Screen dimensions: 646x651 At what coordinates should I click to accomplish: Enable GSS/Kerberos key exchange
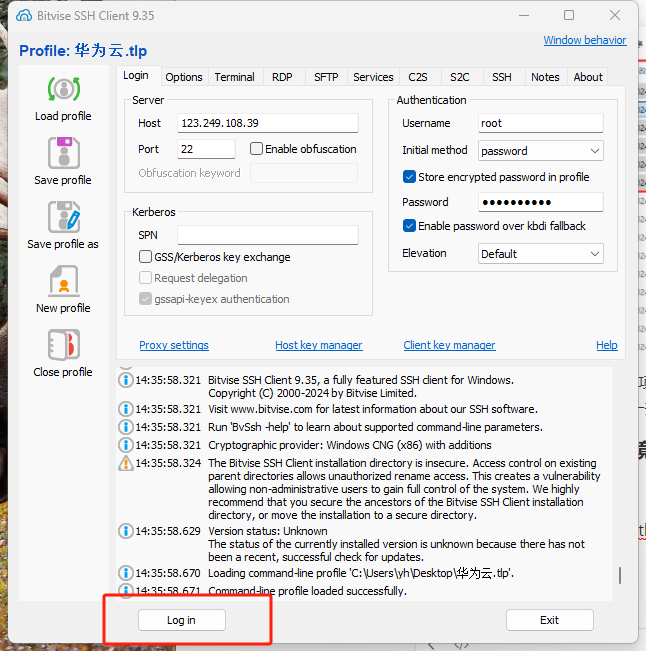pos(146,257)
